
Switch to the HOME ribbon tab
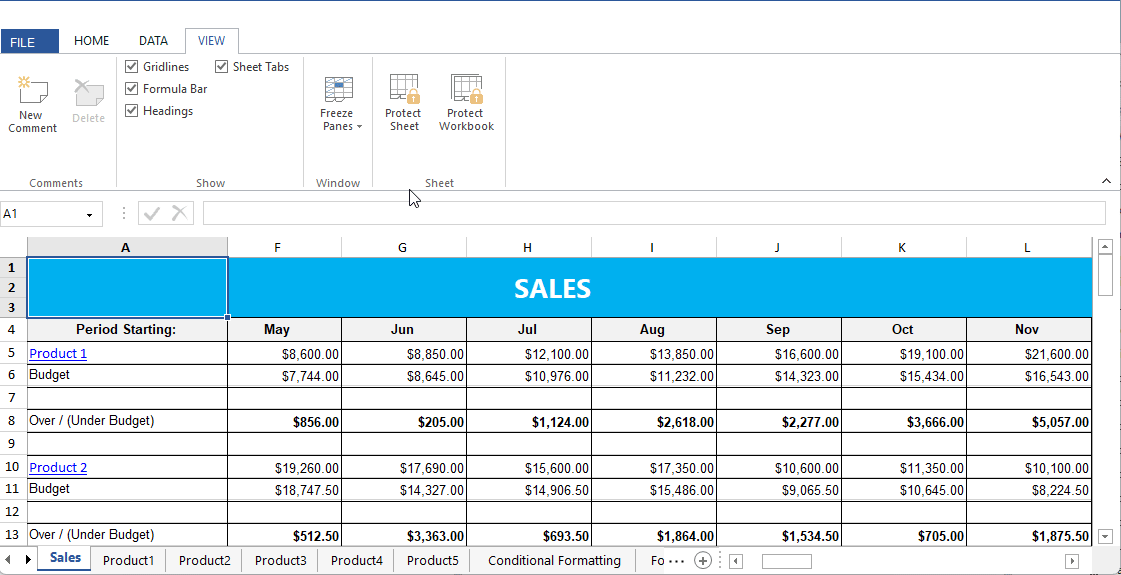92,41
